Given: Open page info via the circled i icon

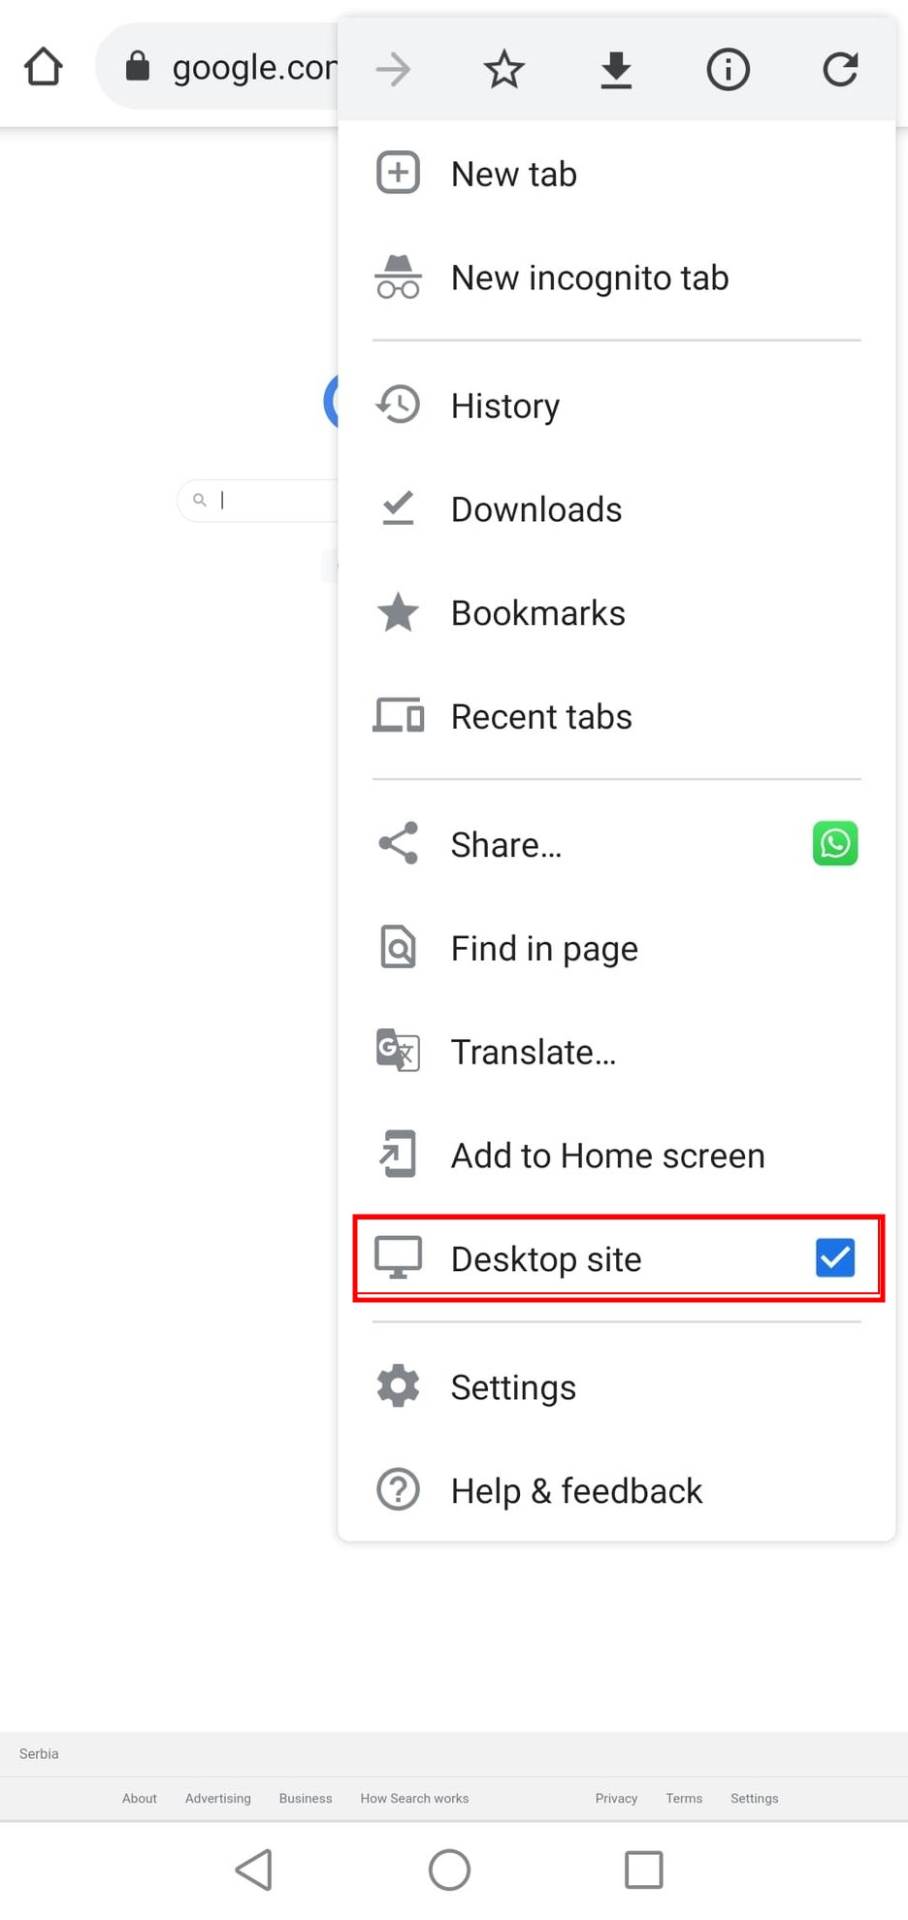Looking at the screenshot, I should (x=728, y=69).
